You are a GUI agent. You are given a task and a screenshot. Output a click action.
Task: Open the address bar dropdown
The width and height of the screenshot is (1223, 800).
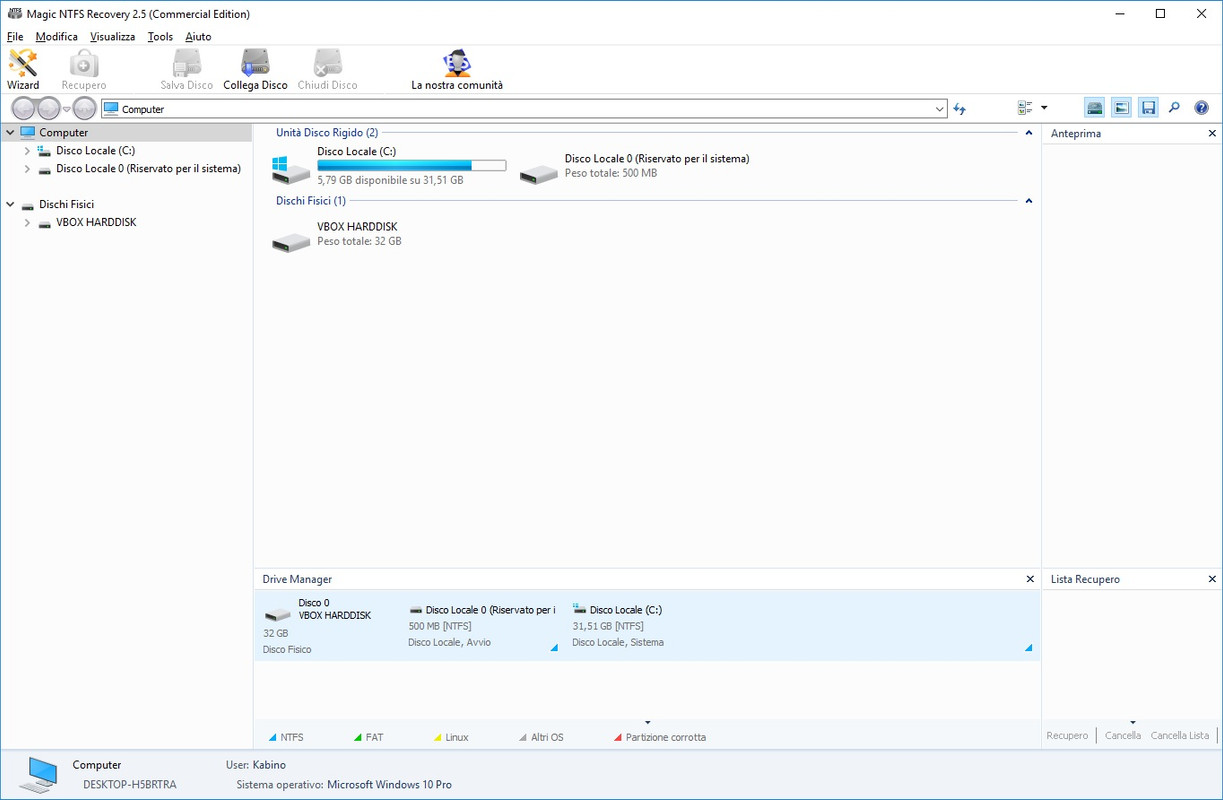[939, 109]
